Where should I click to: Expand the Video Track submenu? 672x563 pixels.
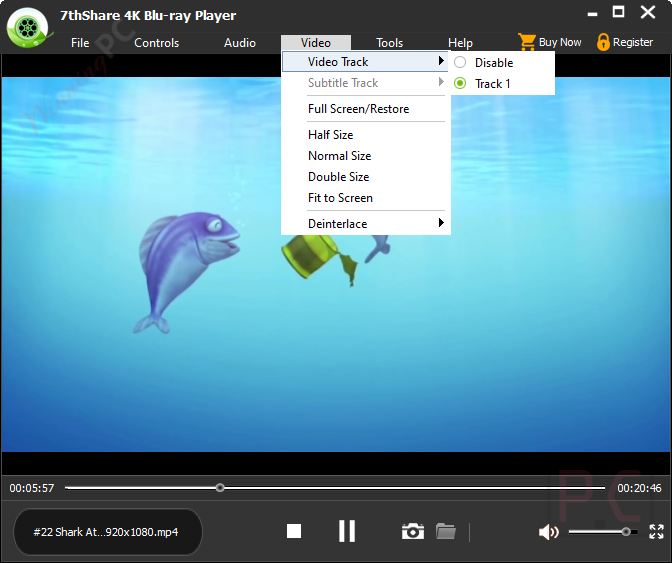tap(365, 62)
